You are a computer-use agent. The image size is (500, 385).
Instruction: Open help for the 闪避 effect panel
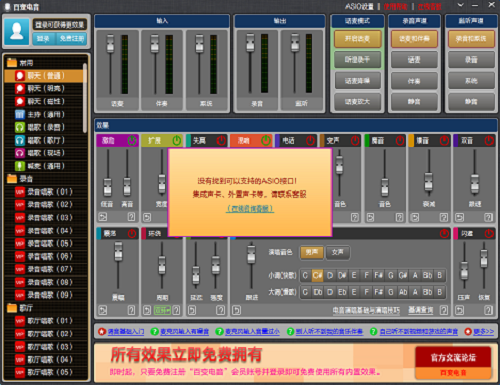(x=488, y=310)
